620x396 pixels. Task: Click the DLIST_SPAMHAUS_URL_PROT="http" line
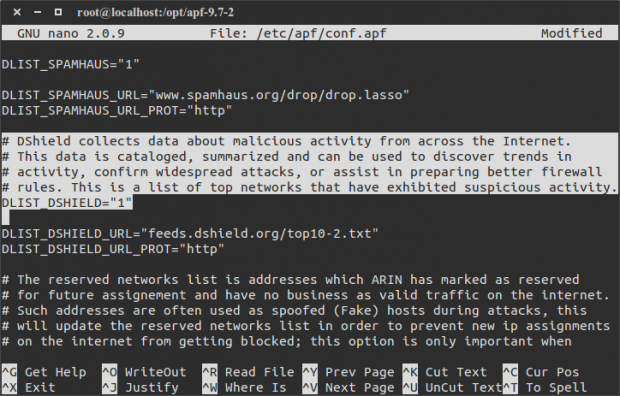click(x=117, y=110)
